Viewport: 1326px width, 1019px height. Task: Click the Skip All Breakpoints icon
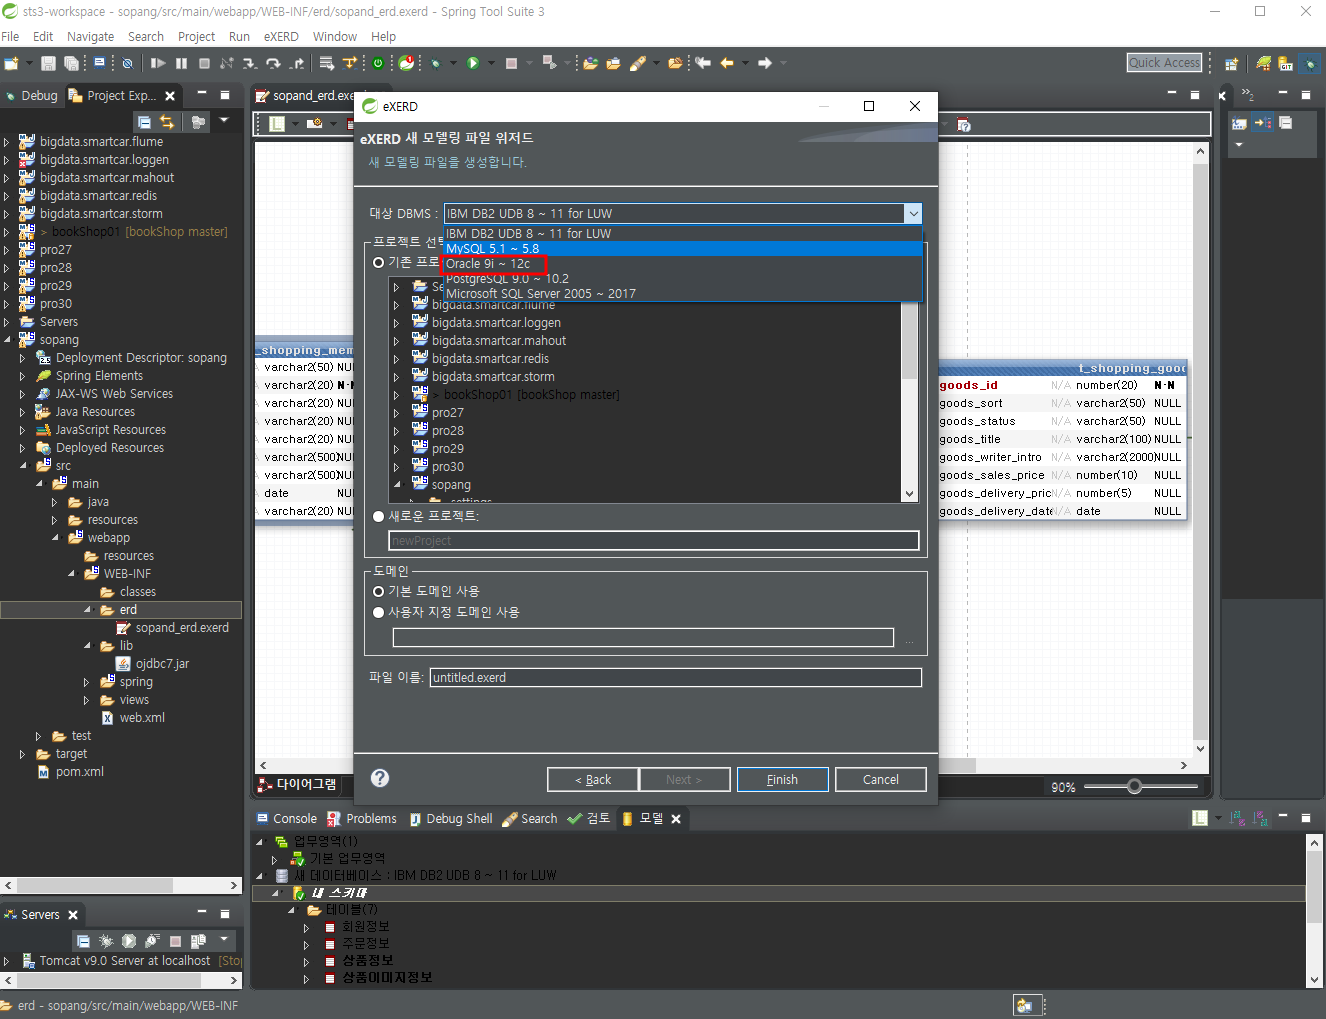coord(127,63)
